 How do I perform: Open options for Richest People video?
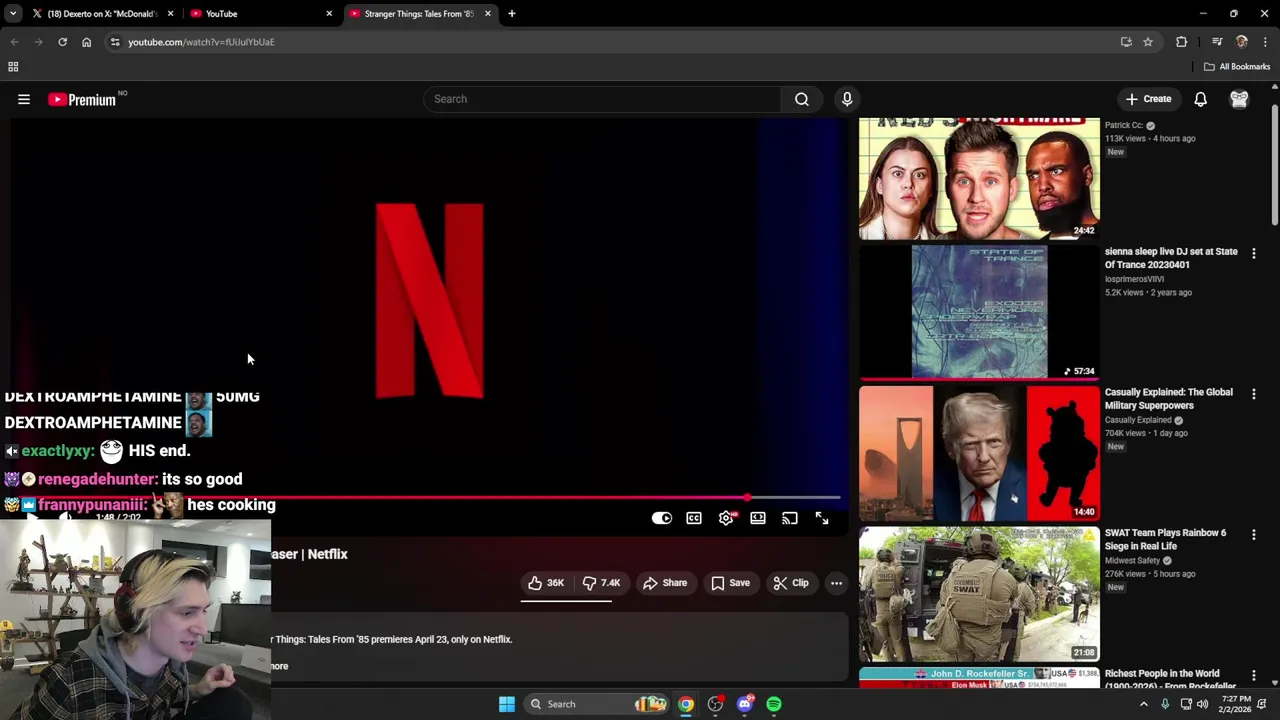1254,676
